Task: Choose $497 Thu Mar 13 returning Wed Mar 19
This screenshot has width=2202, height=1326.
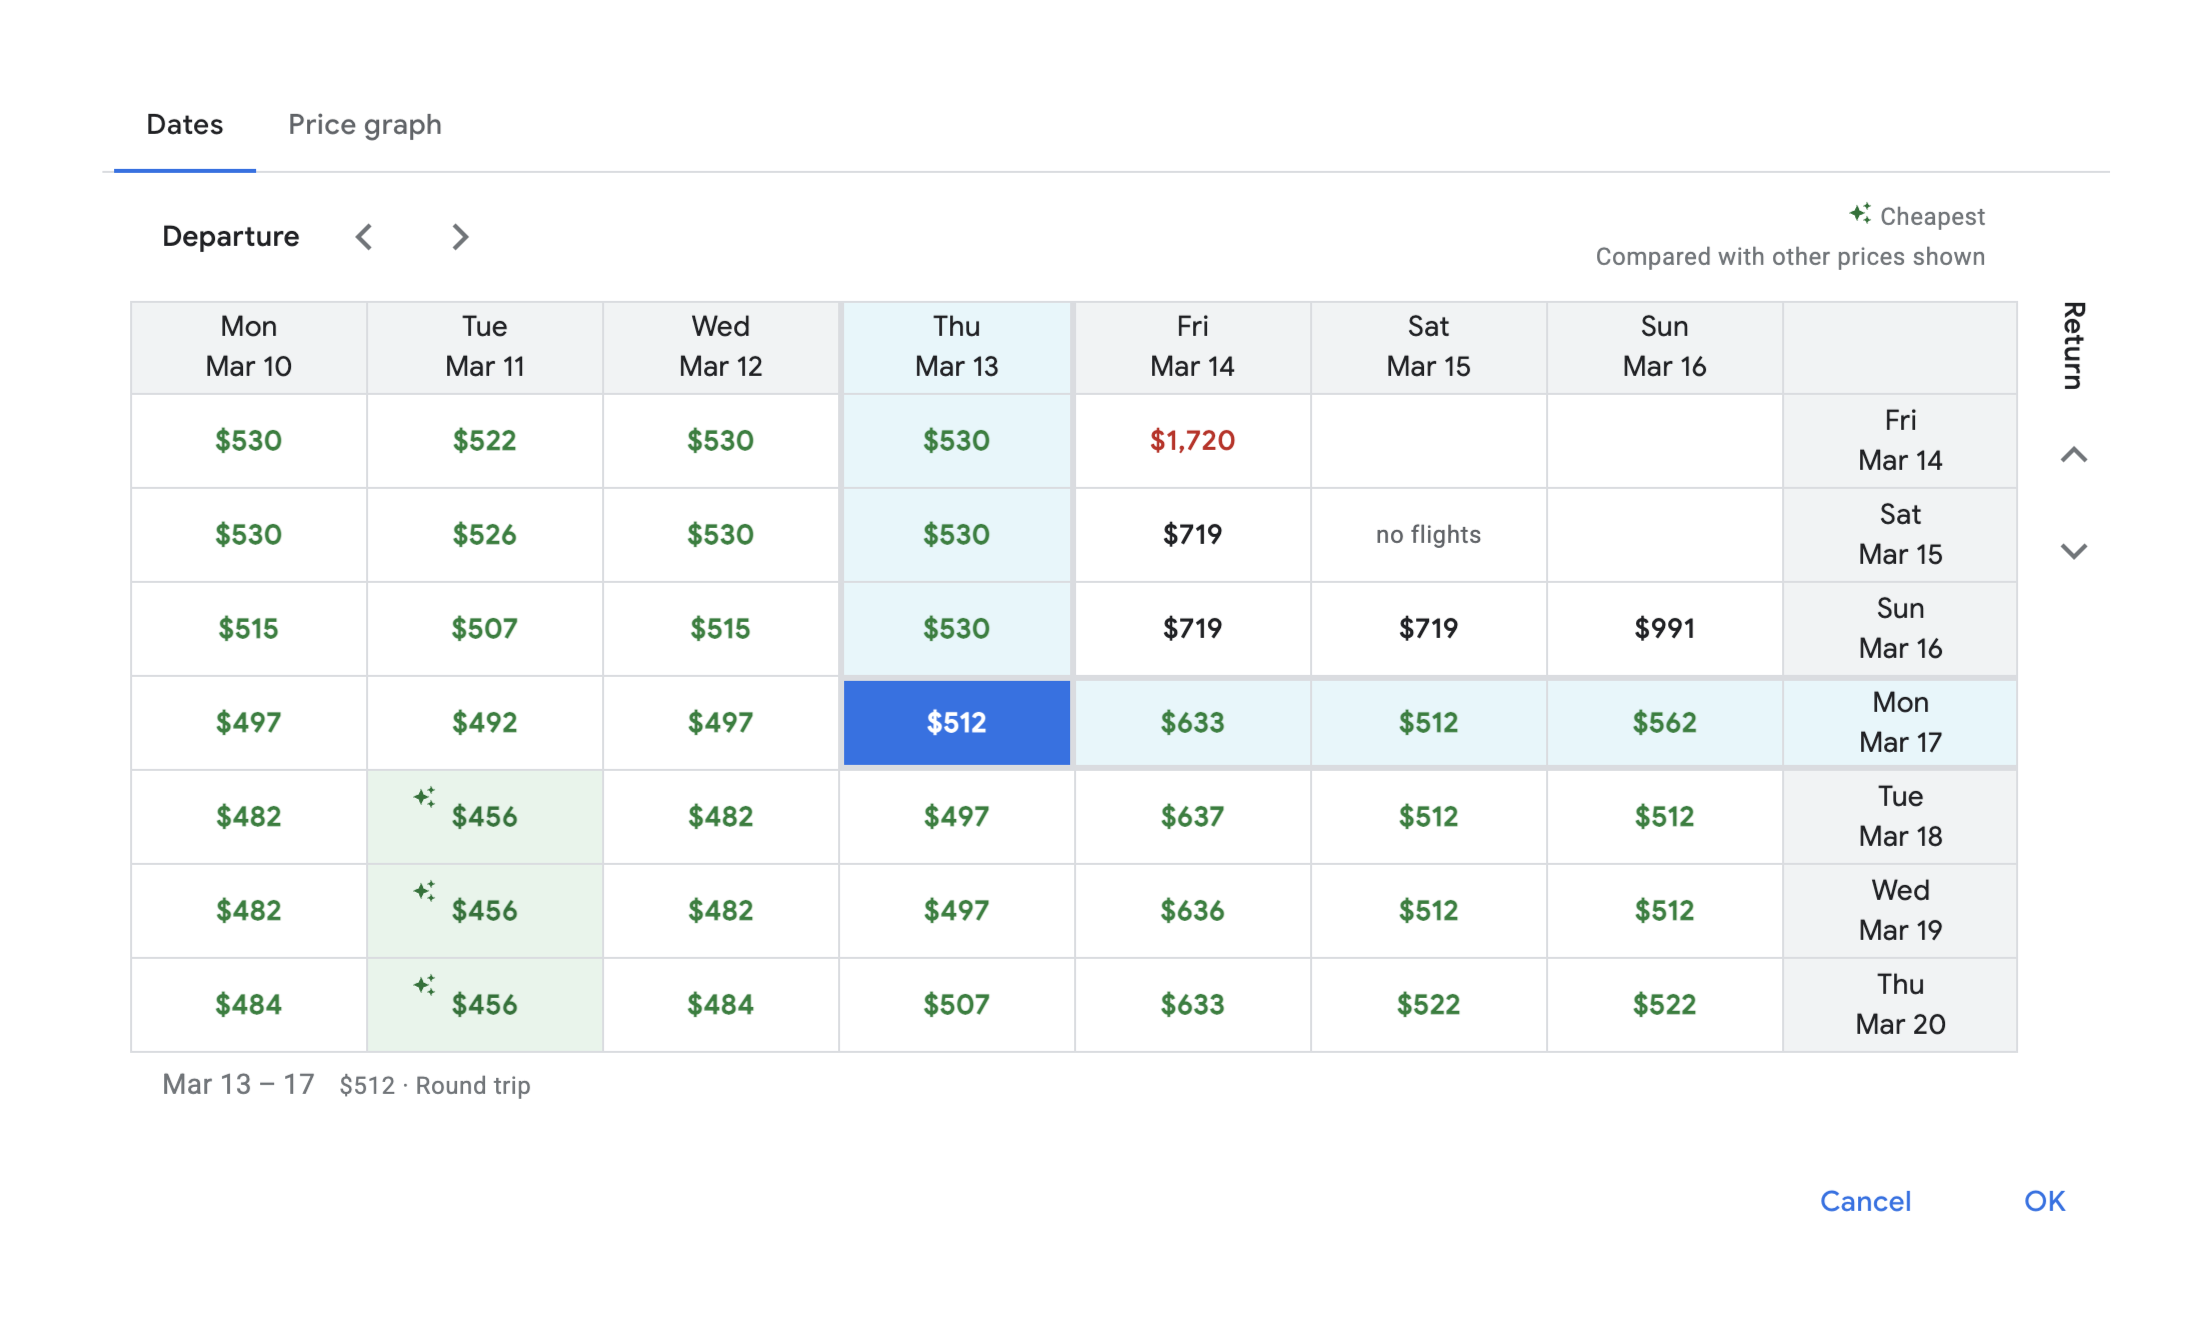Action: coord(957,911)
